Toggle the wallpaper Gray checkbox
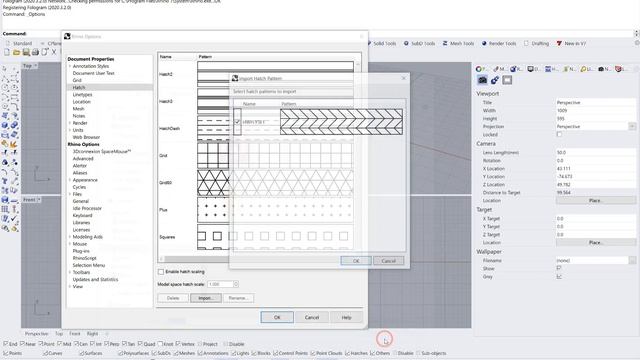640x360 pixels. tap(559, 276)
